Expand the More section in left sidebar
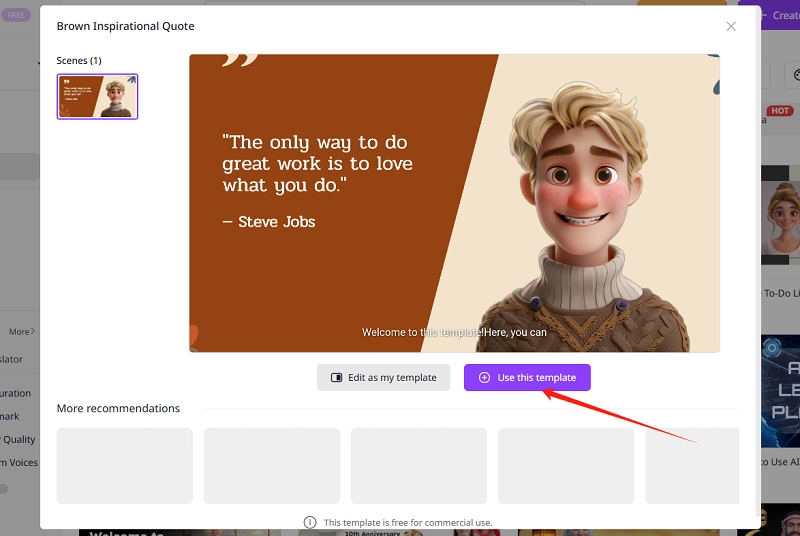This screenshot has height=536, width=800. tap(22, 332)
